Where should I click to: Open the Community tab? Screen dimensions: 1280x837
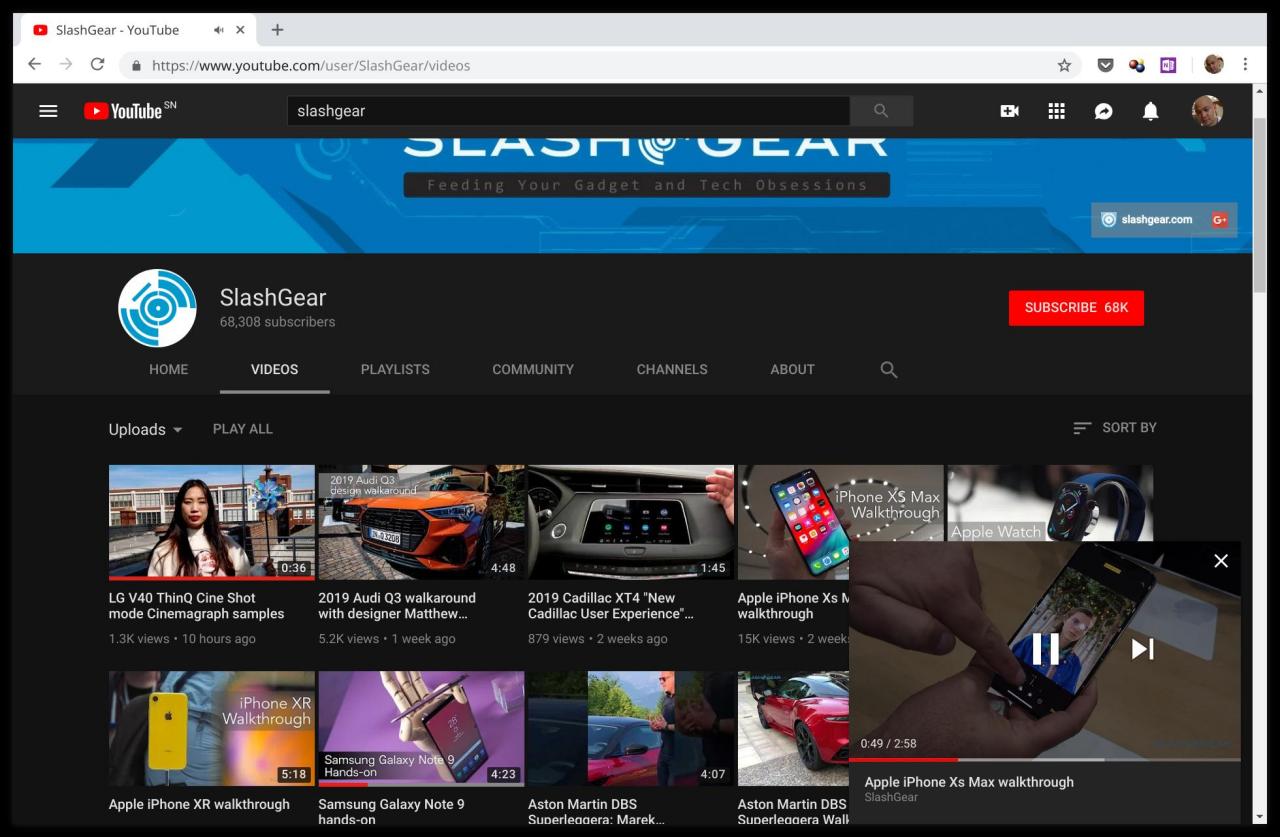pyautogui.click(x=533, y=369)
